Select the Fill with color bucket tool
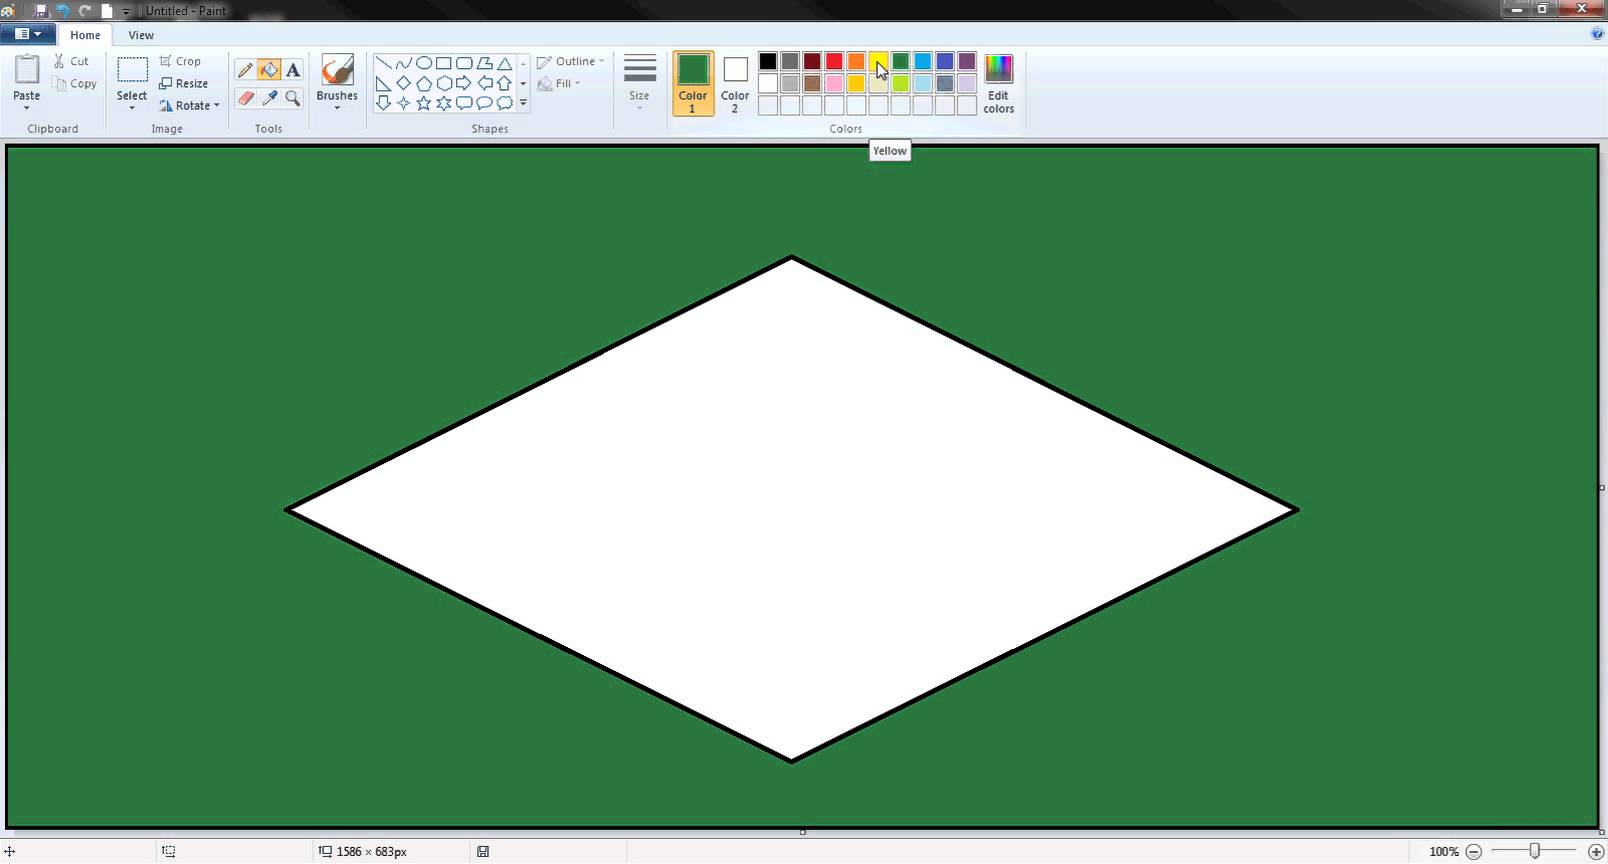 (x=269, y=70)
